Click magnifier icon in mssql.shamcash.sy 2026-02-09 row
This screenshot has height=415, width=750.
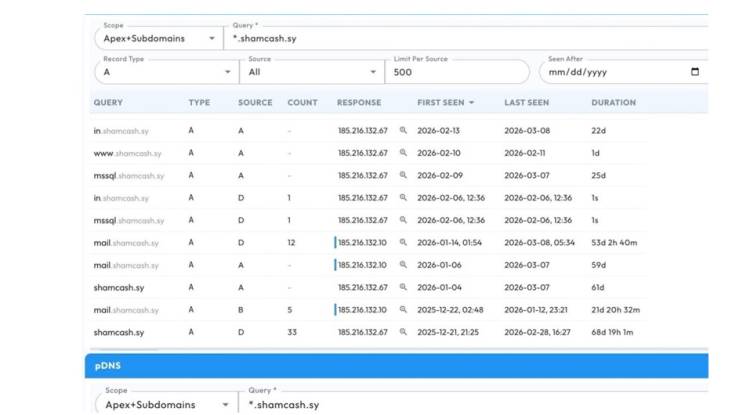(x=404, y=176)
